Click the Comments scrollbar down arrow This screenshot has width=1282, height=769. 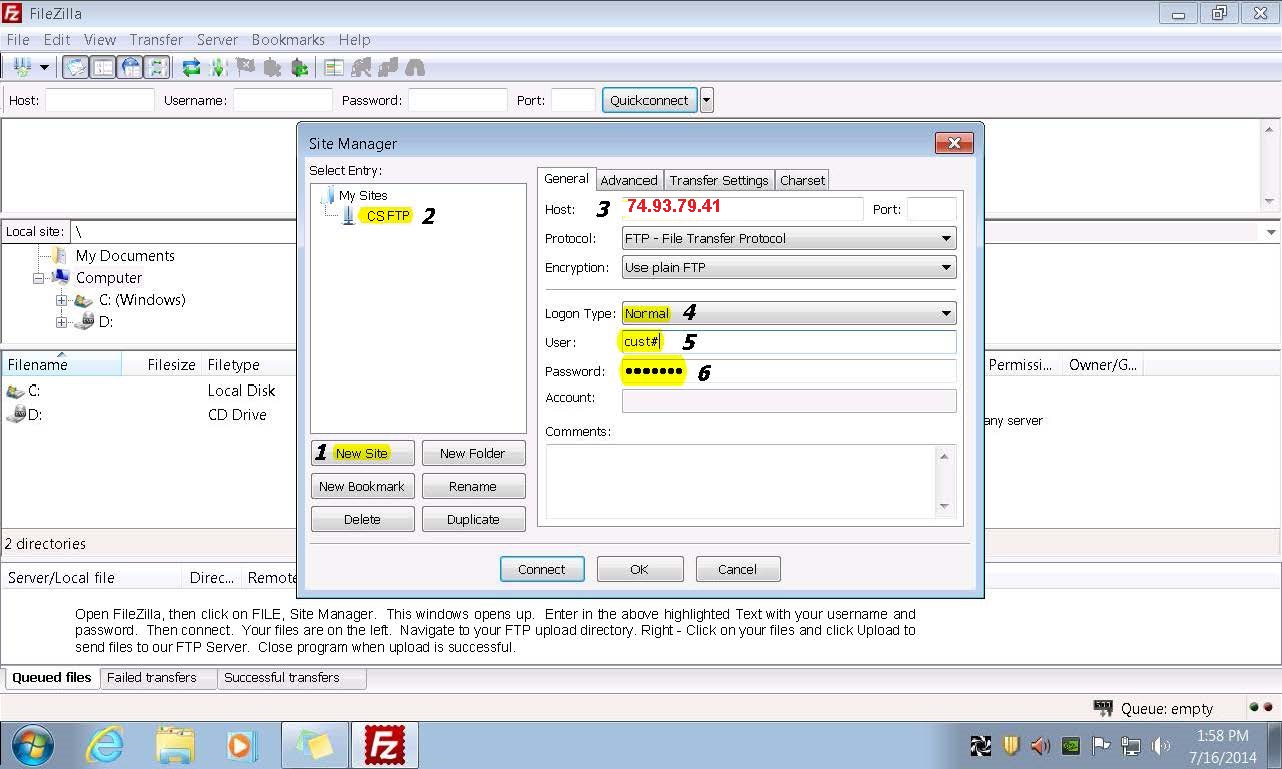[x=945, y=507]
